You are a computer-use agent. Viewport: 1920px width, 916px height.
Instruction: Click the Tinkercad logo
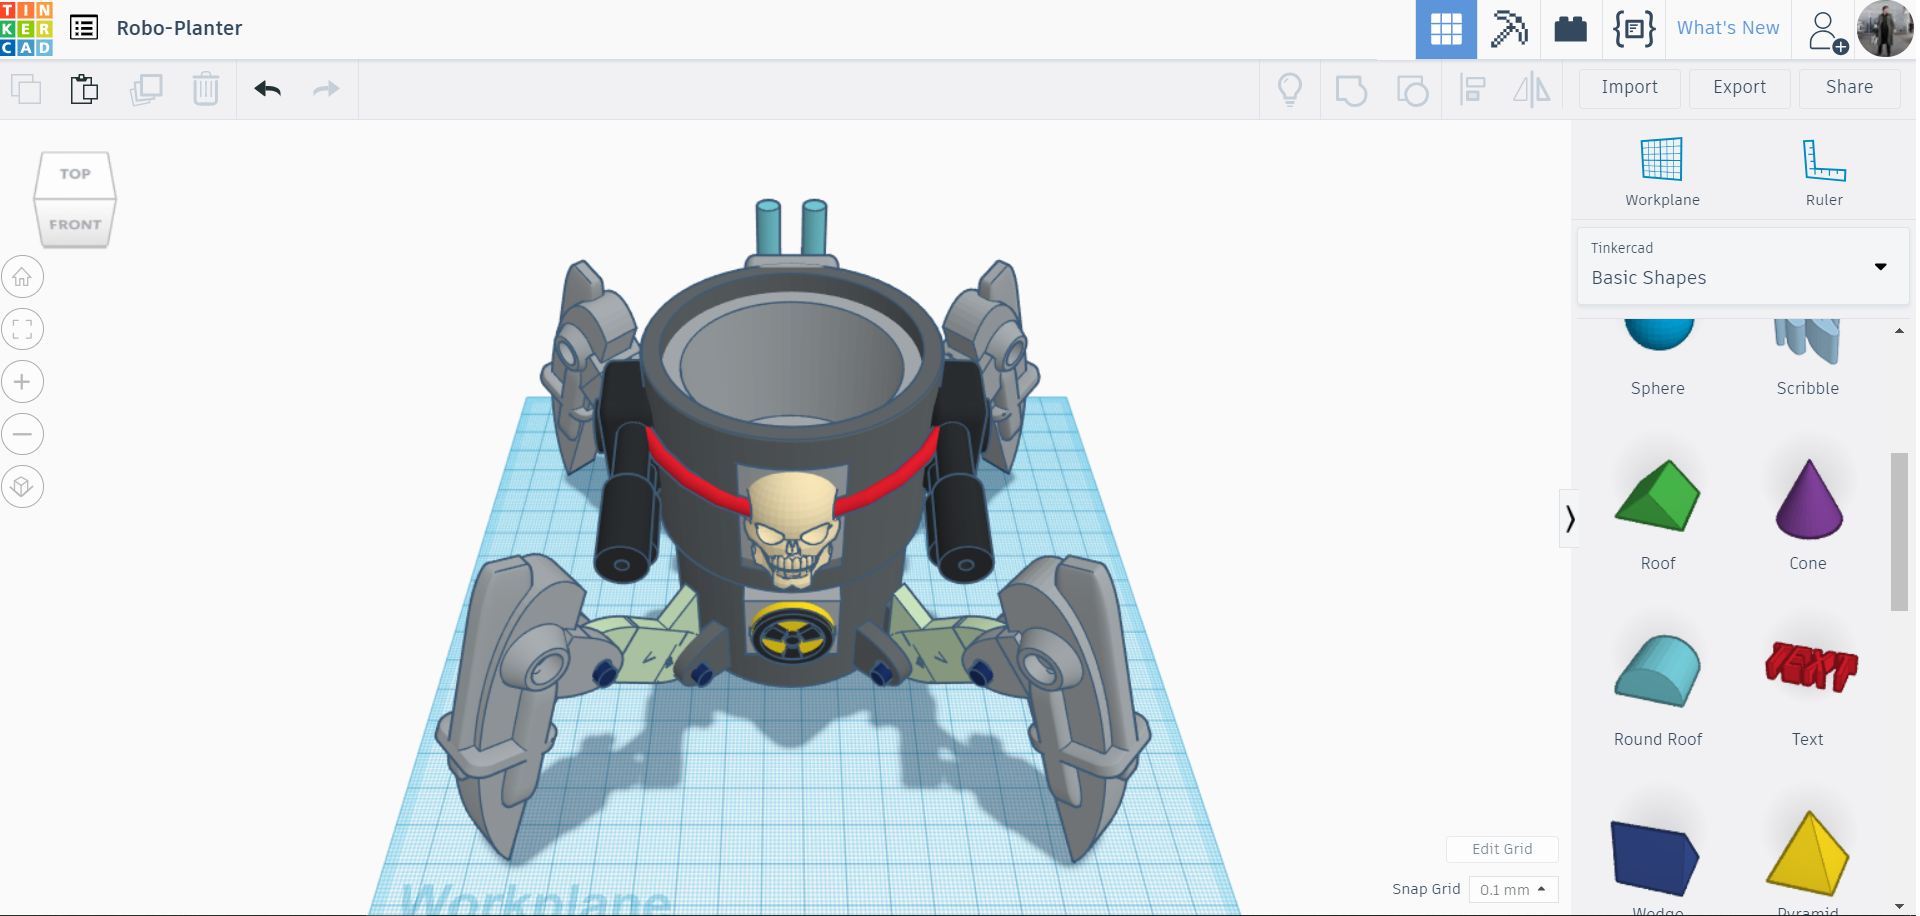click(27, 28)
